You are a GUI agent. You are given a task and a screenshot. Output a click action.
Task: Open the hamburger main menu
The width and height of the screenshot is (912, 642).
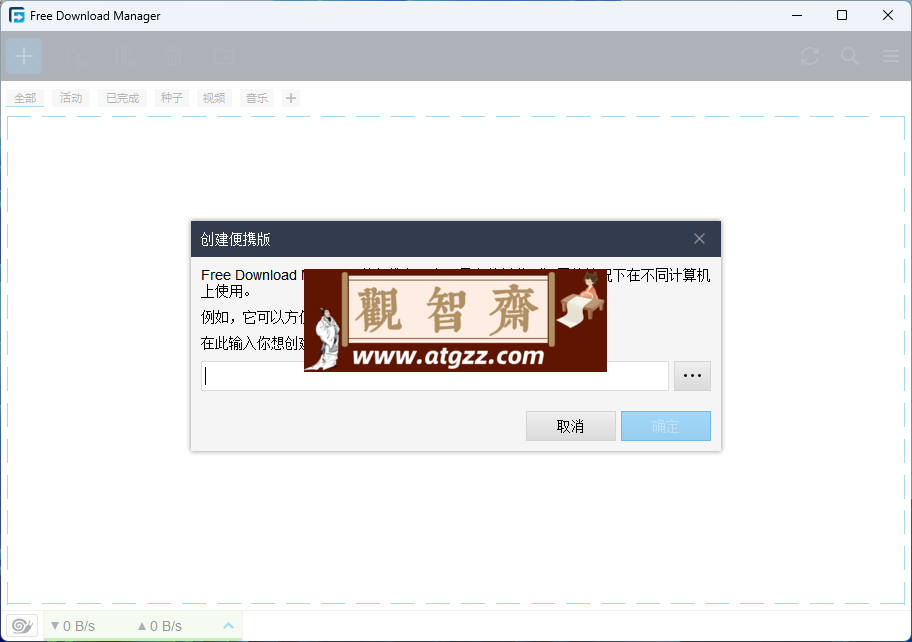pyautogui.click(x=890, y=56)
